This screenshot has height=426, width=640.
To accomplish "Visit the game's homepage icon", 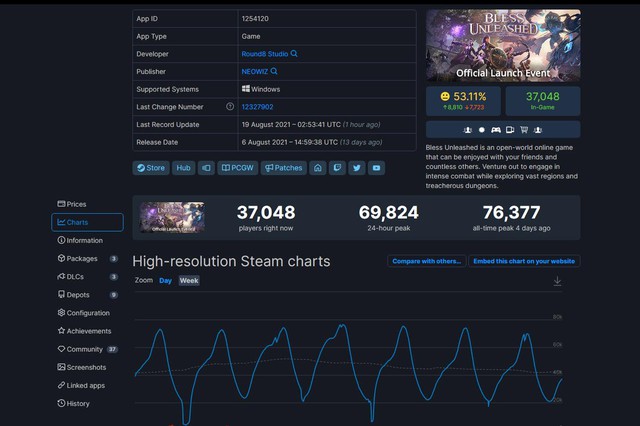I will click(x=318, y=168).
